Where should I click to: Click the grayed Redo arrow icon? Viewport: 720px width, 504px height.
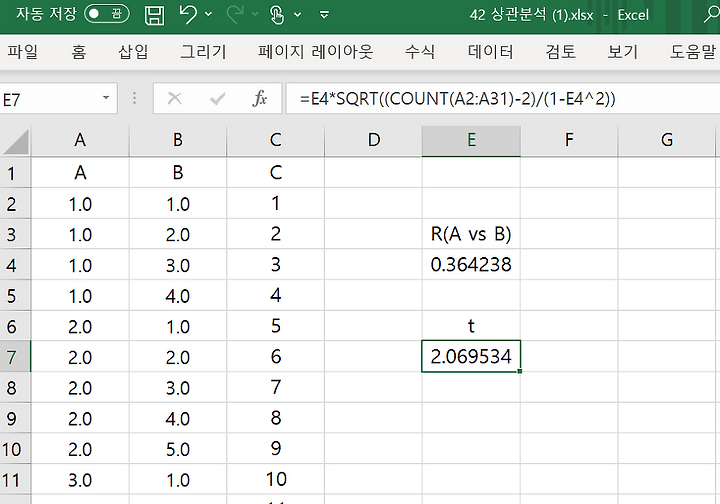235,14
